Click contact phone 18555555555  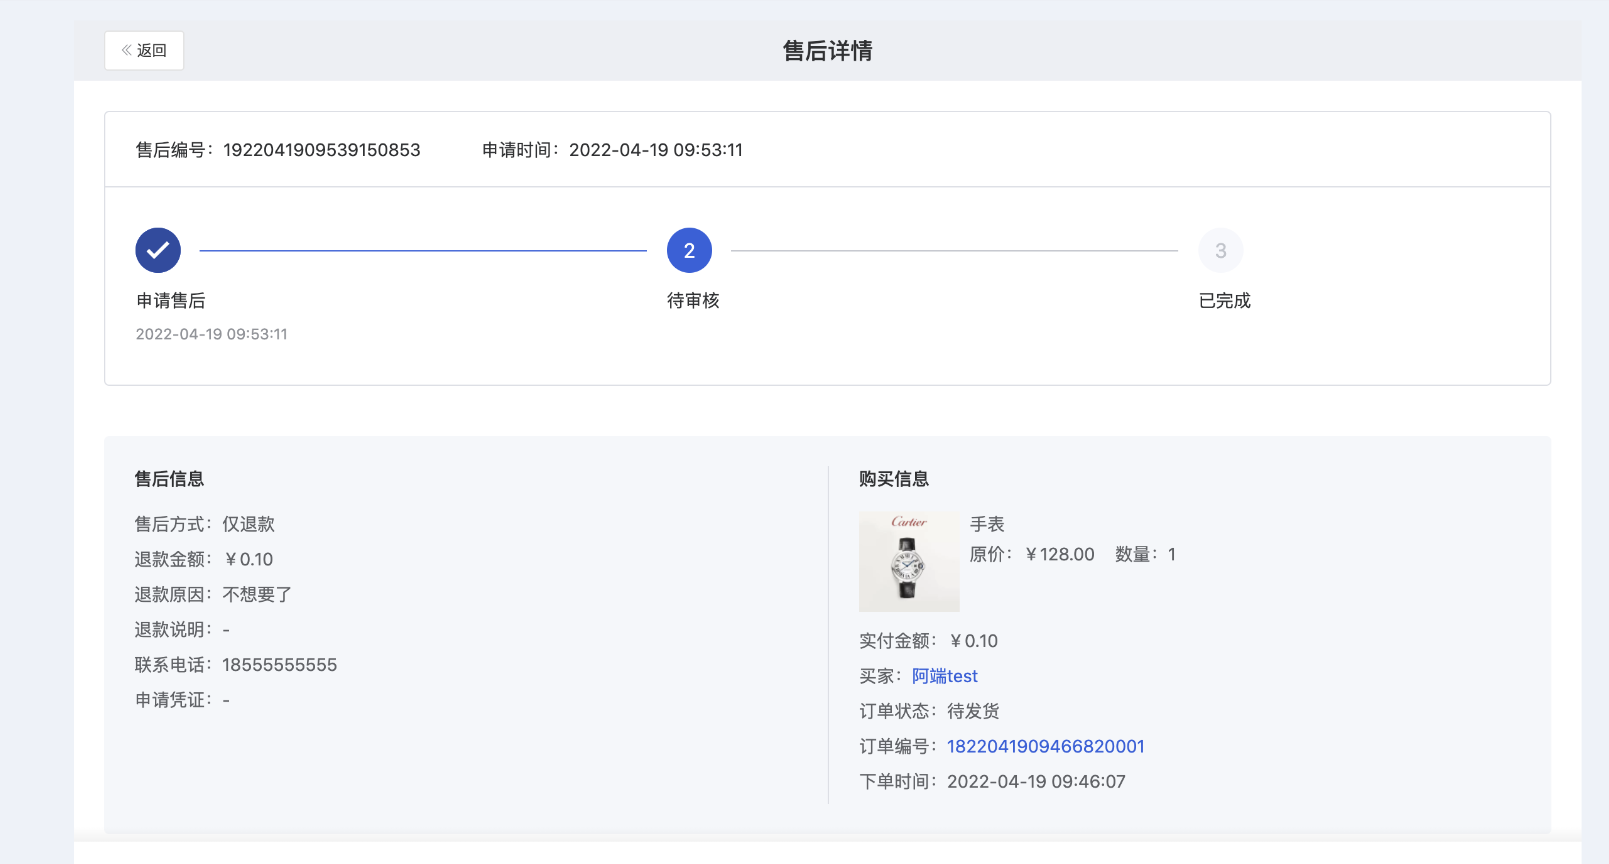[279, 665]
